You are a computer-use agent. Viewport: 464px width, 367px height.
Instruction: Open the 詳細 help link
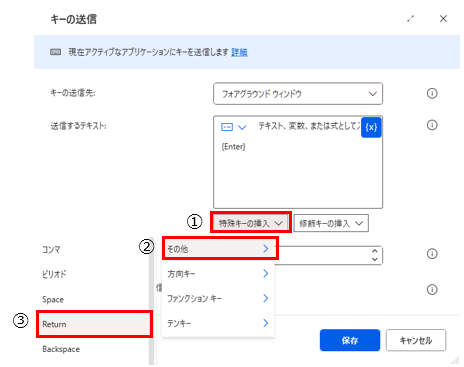click(239, 52)
